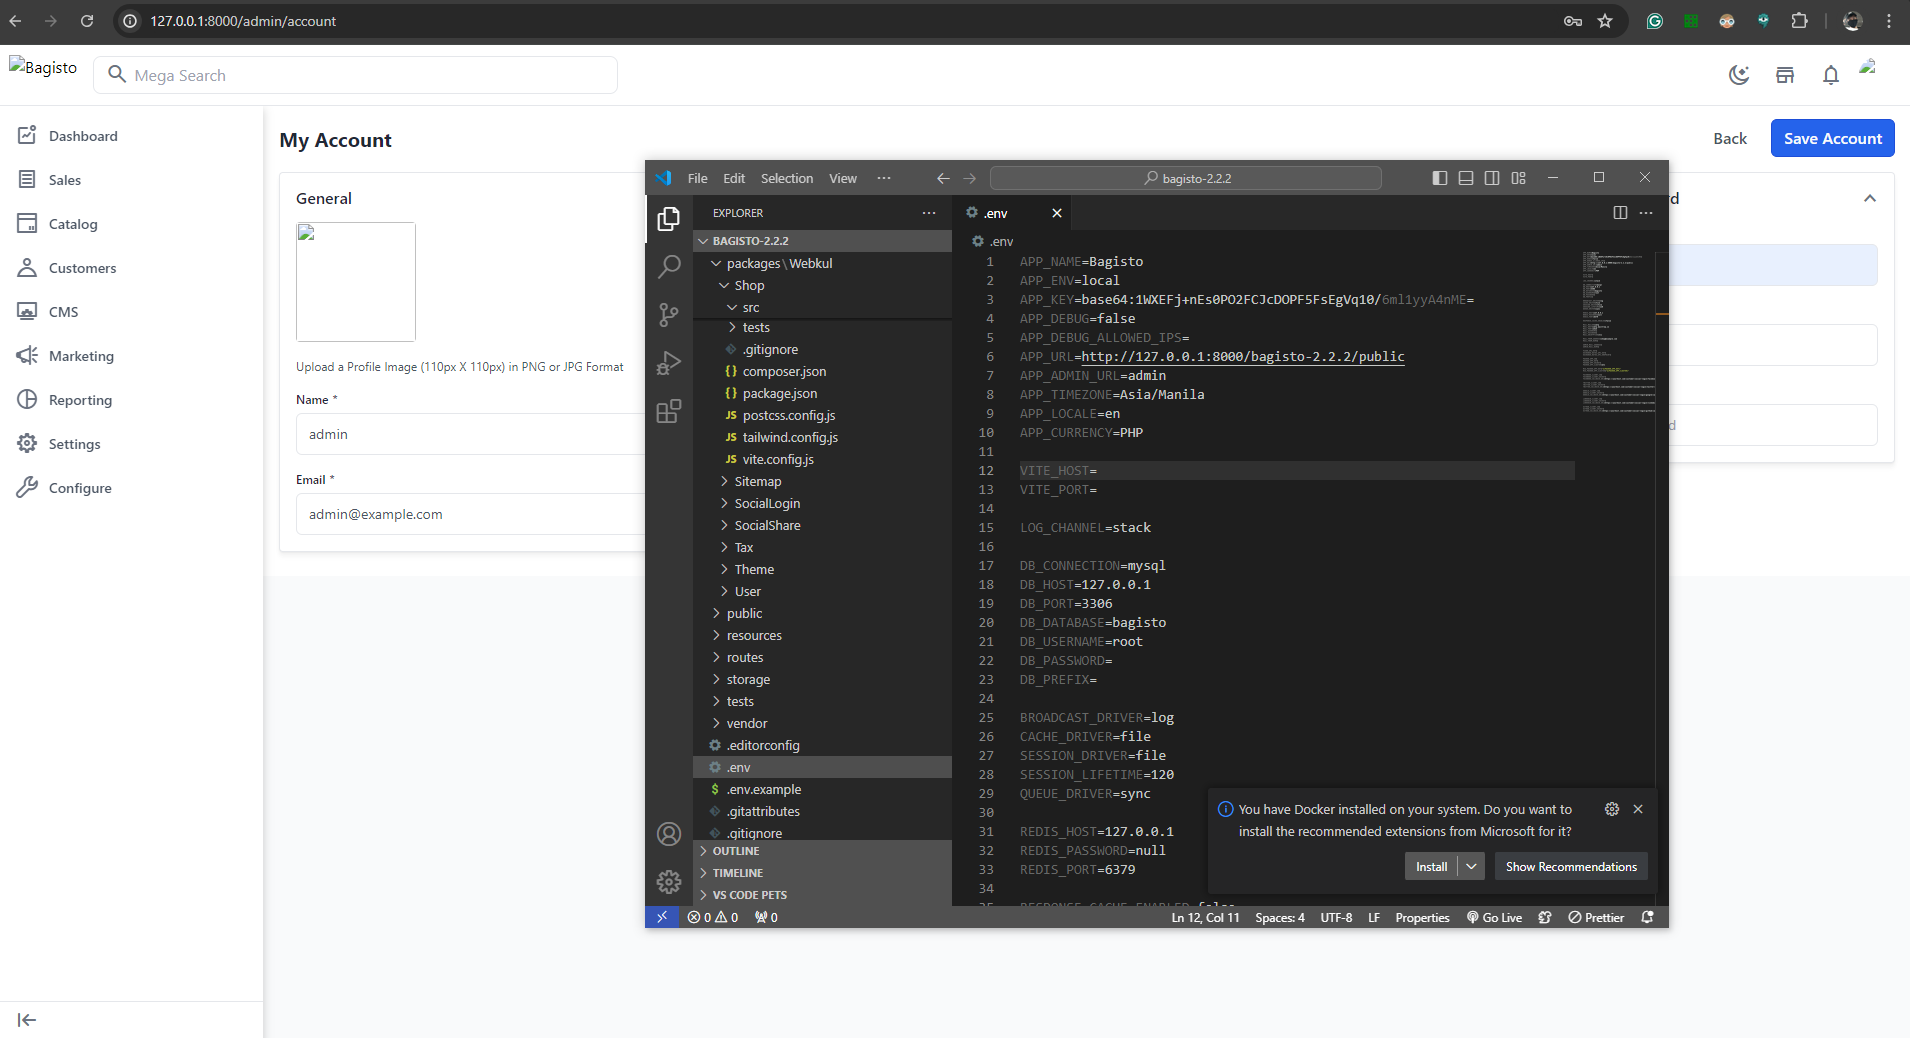Open the Source Control view in VS Code

(669, 315)
